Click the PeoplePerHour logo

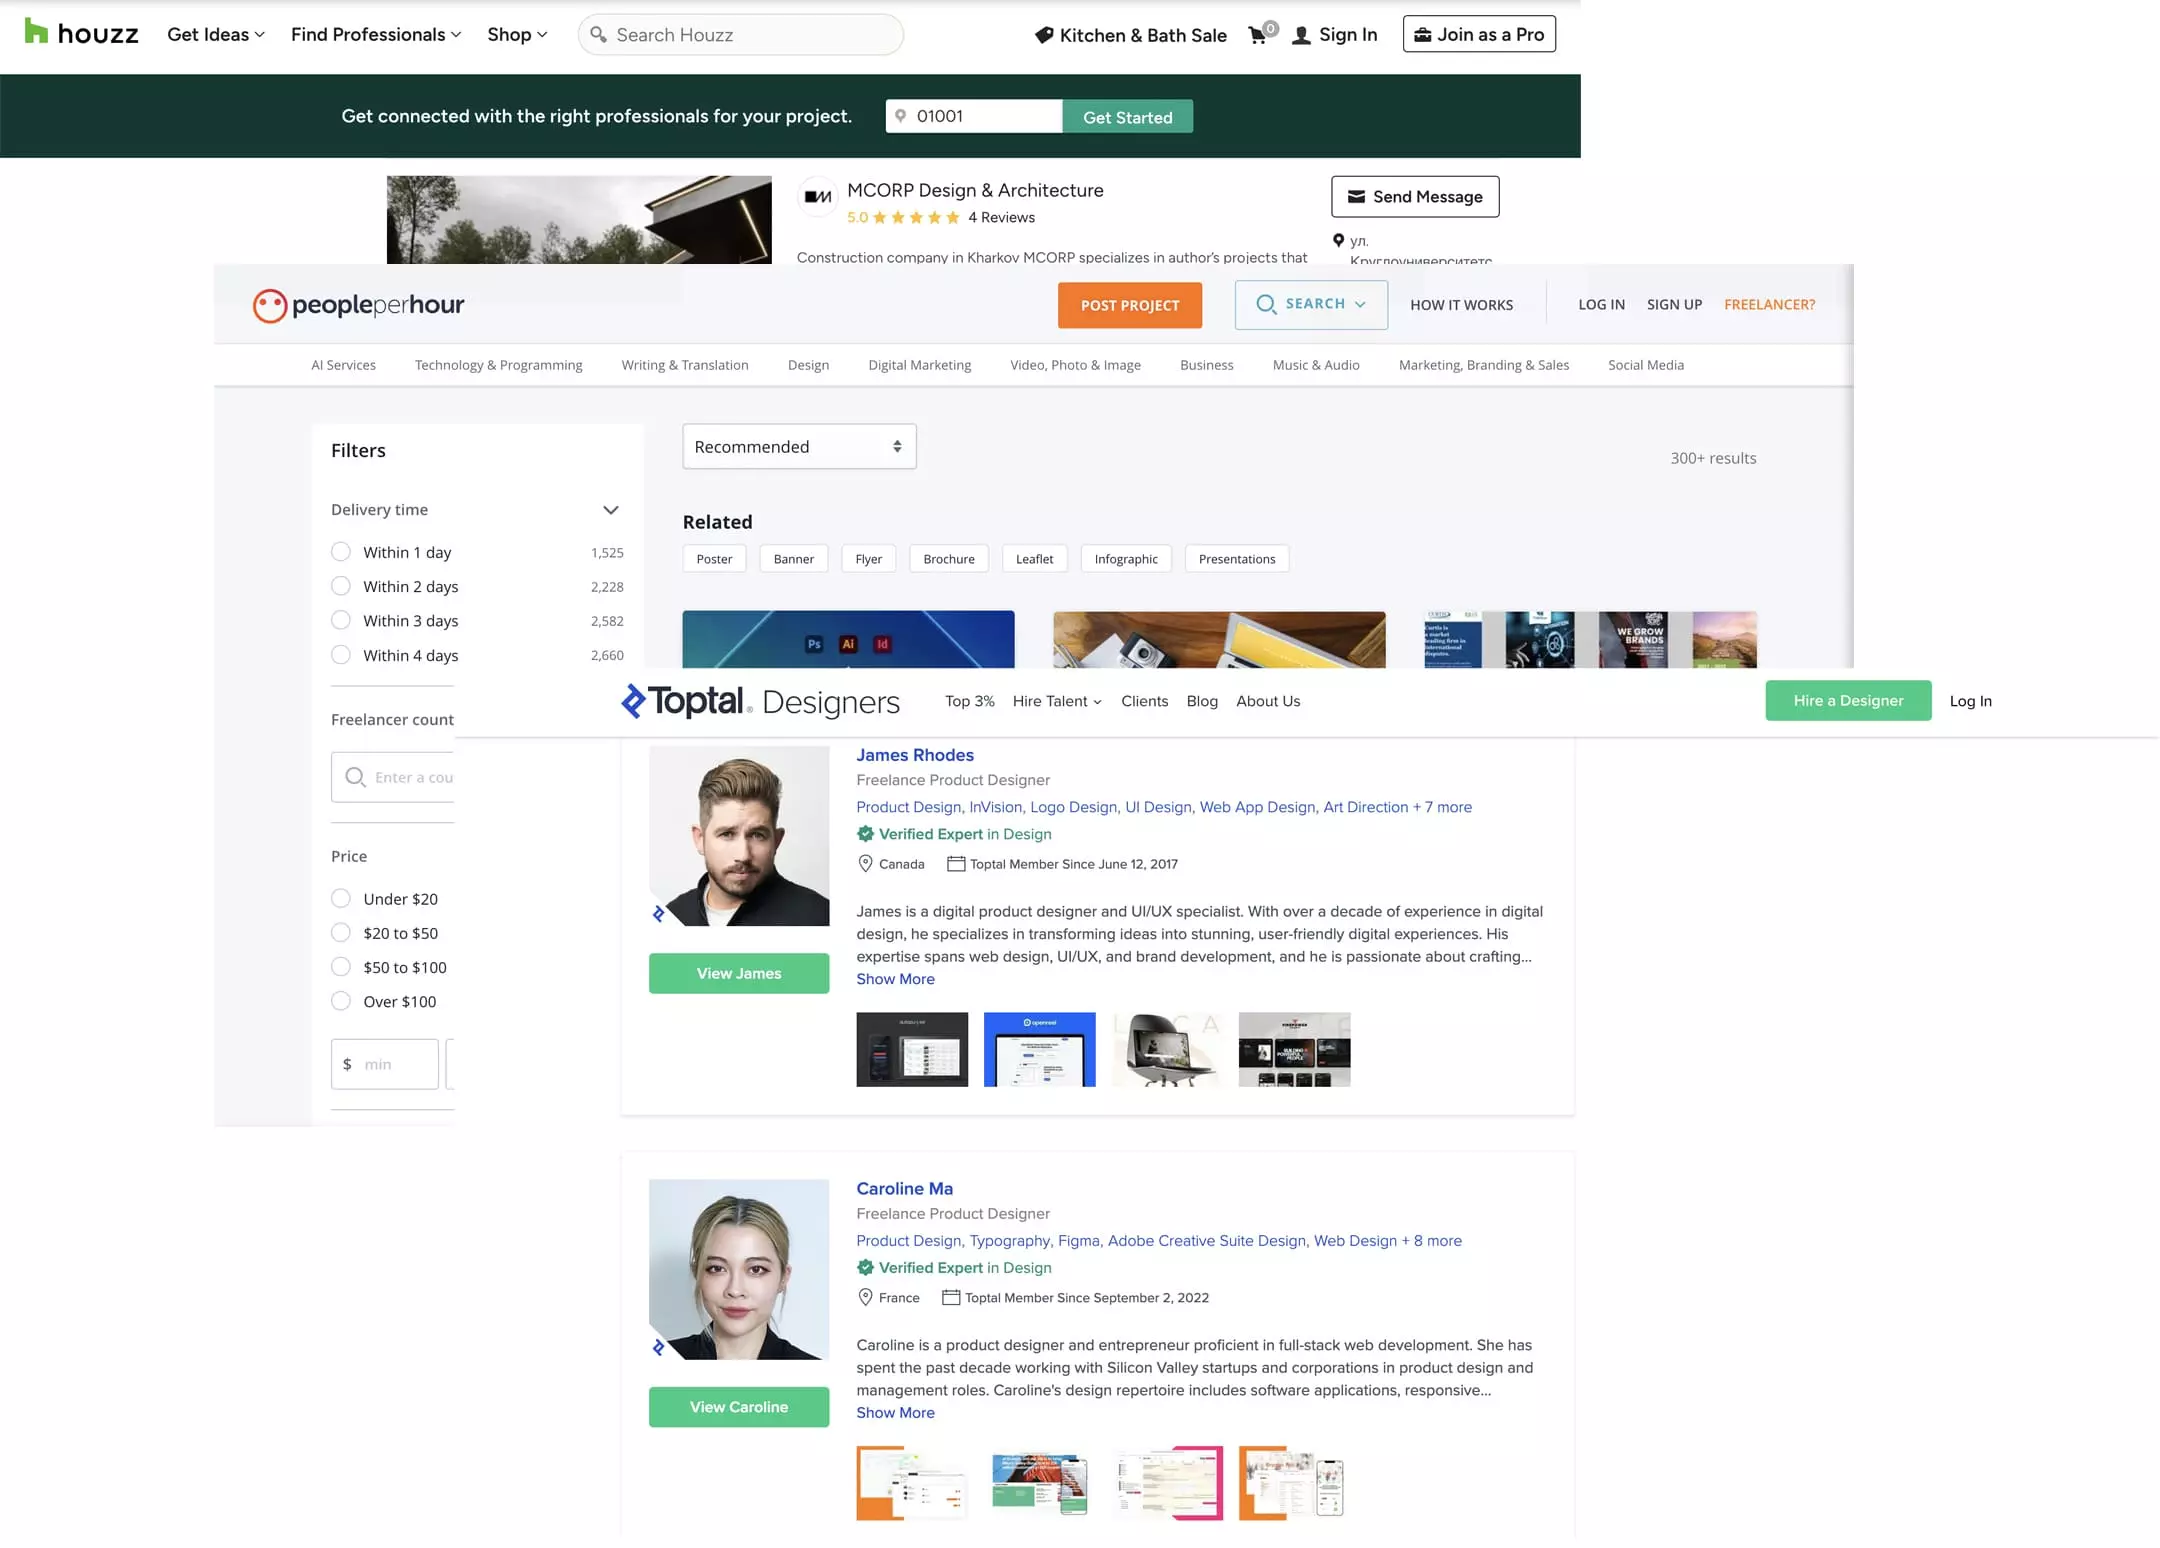[358, 305]
